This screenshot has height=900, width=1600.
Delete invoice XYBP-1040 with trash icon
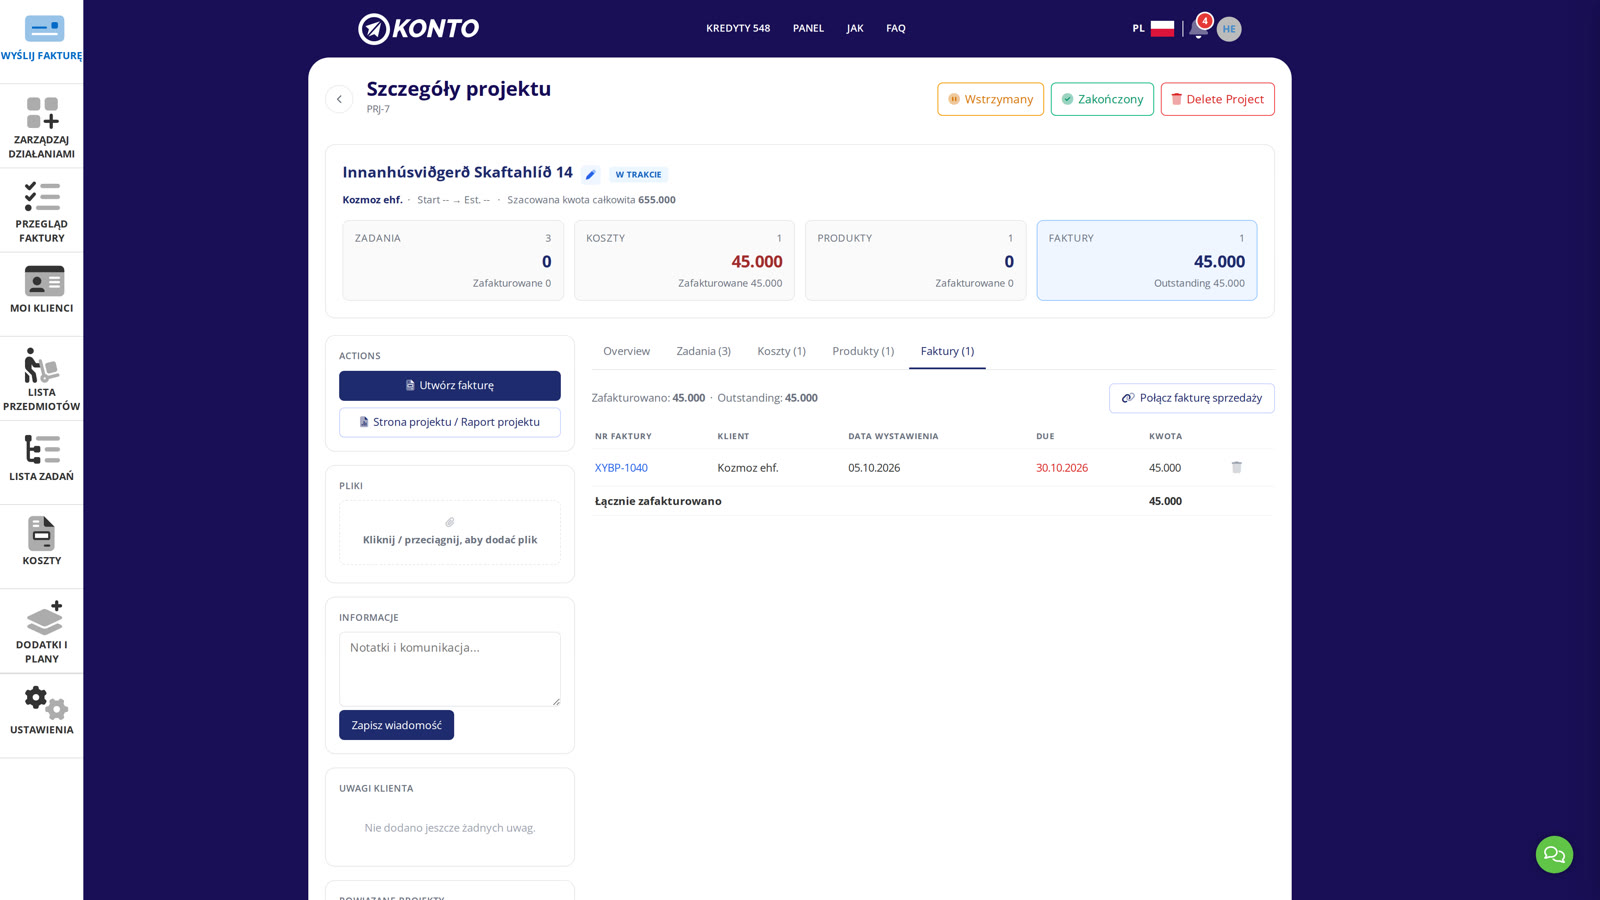1236,467
